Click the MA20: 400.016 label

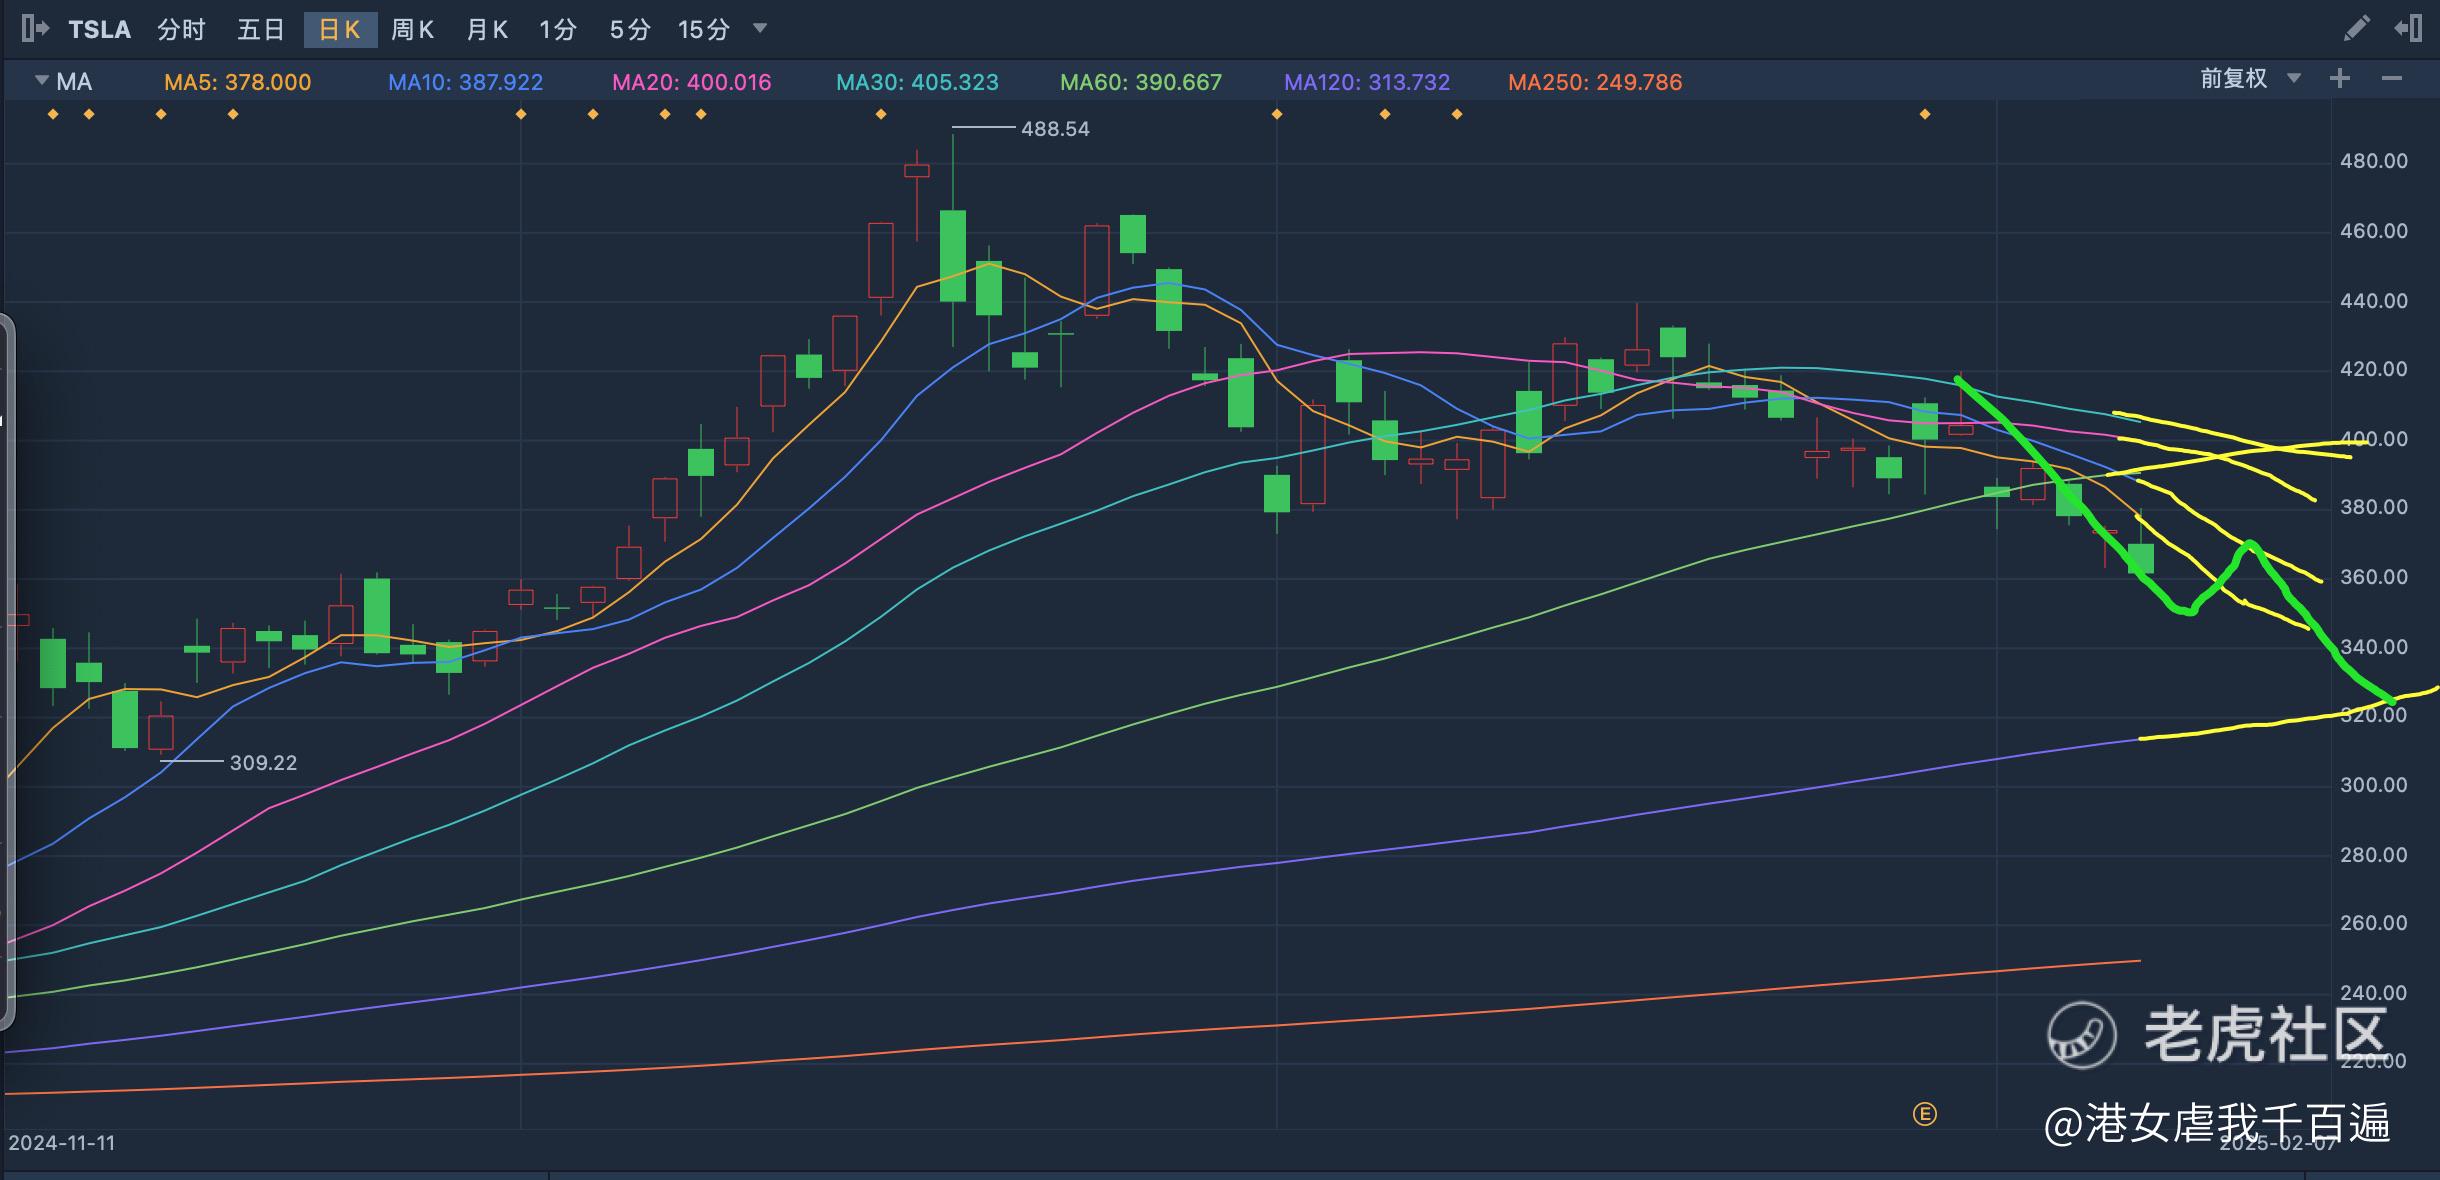[x=692, y=82]
